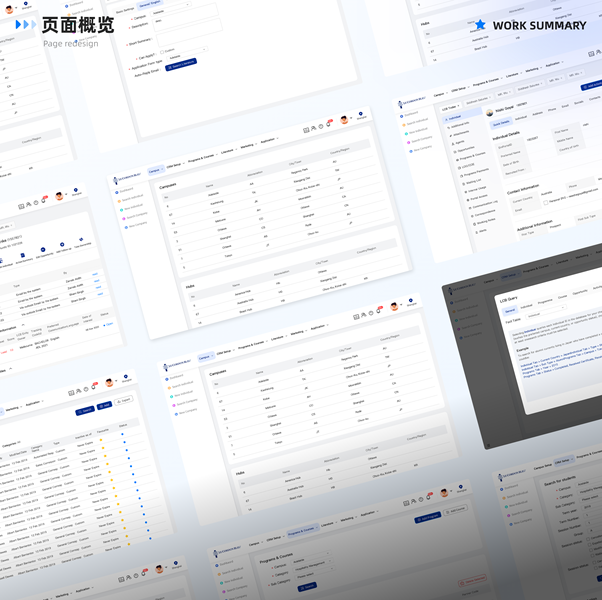This screenshot has width=602, height=600.
Task: Click the blue Add button atop the profile mockup
Action: click(x=592, y=86)
